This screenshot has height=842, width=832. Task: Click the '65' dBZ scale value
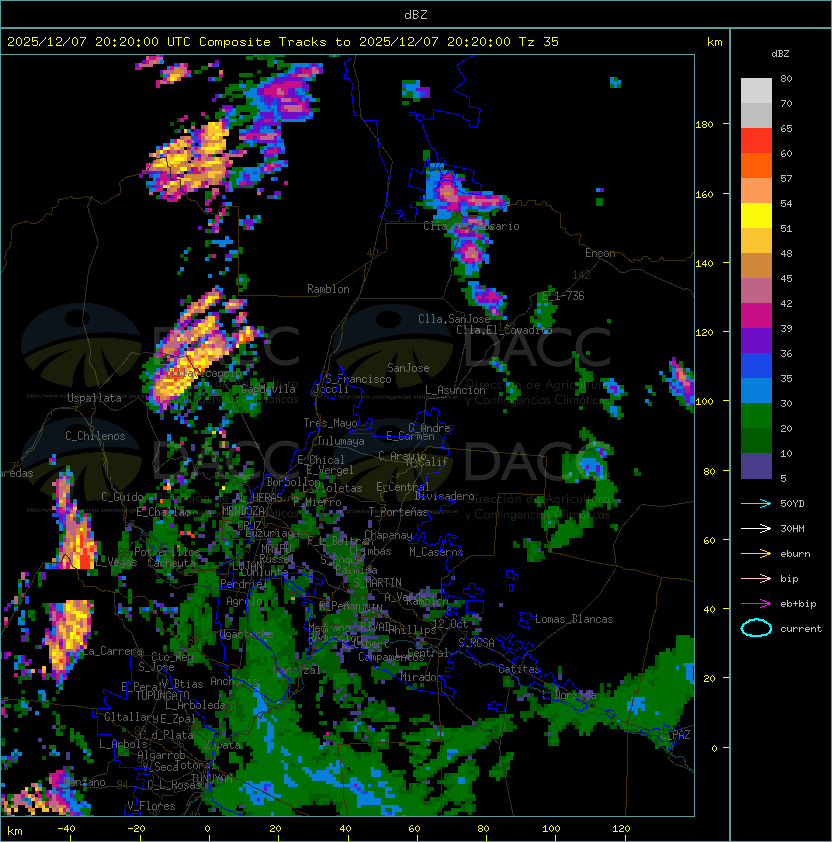(x=786, y=128)
